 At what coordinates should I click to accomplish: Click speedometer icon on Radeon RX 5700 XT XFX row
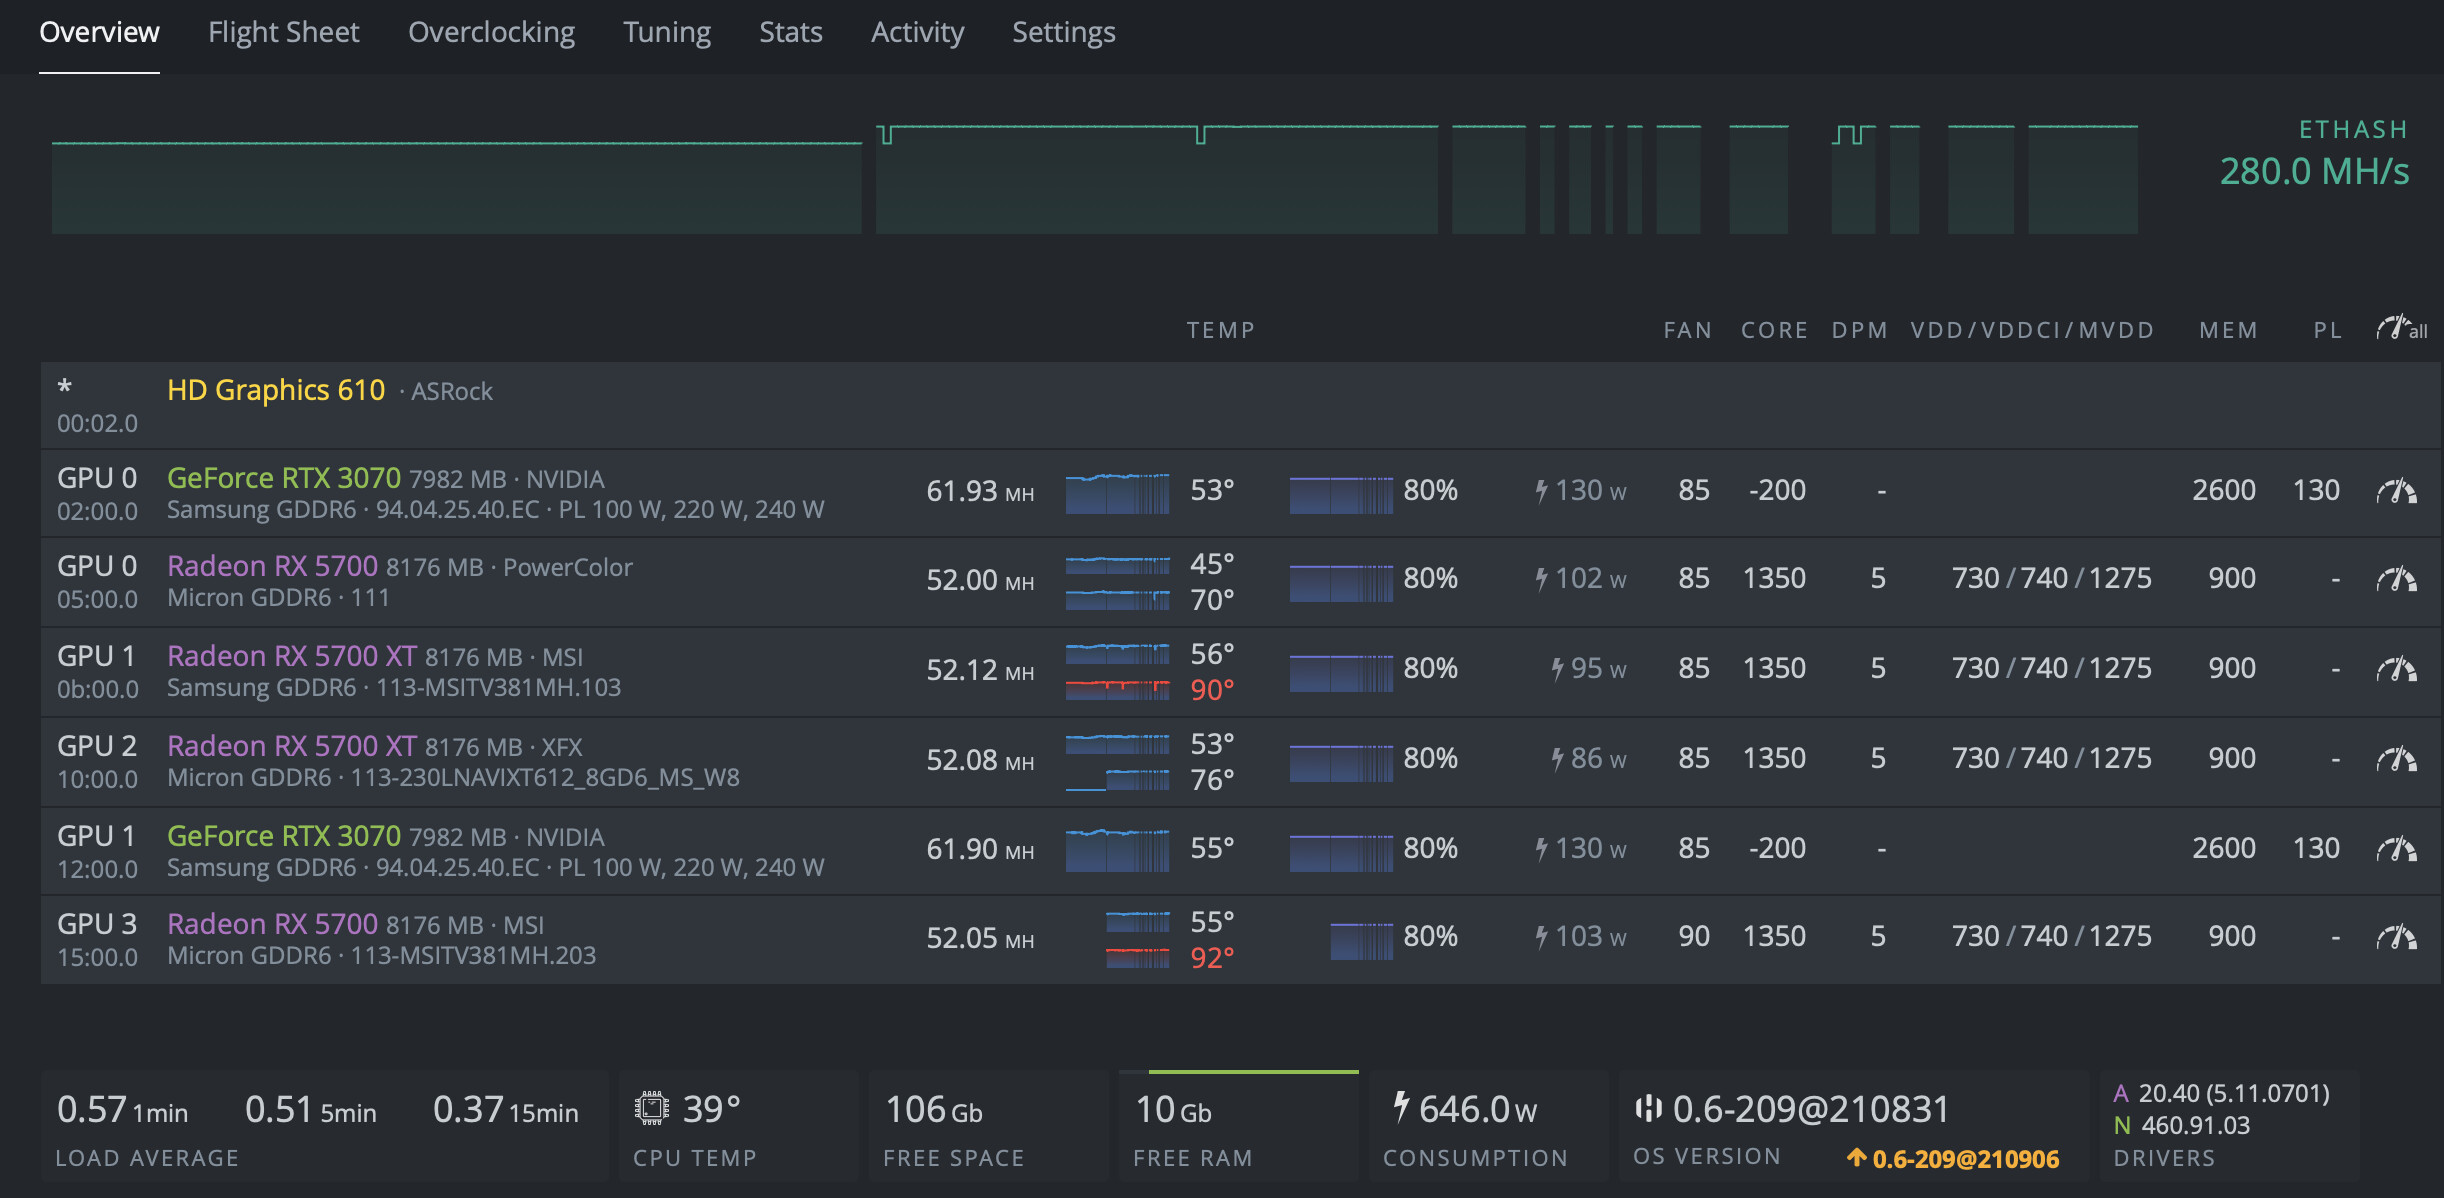[x=2396, y=759]
